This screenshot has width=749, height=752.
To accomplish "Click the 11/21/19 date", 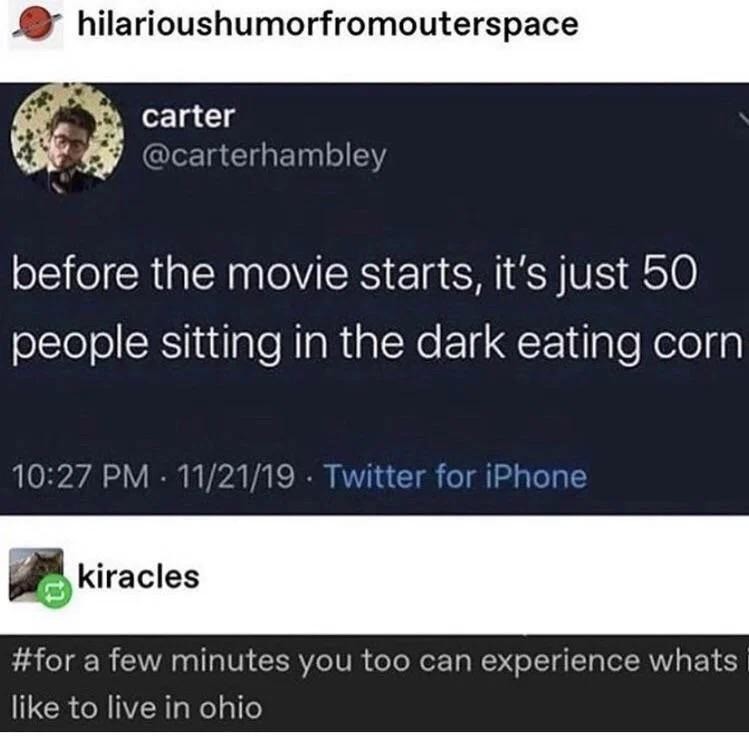I will pos(236,477).
